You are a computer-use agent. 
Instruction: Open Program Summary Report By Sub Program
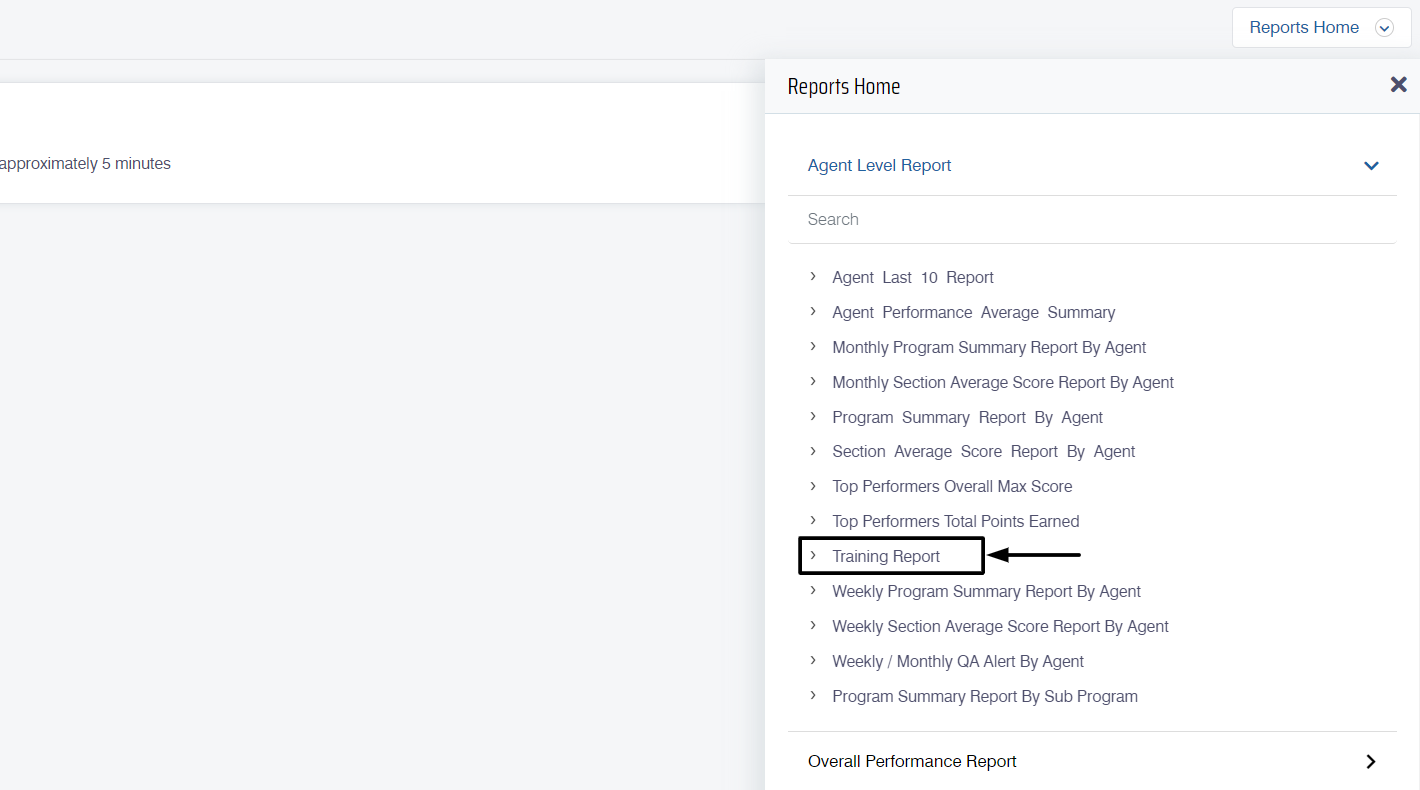[985, 697]
